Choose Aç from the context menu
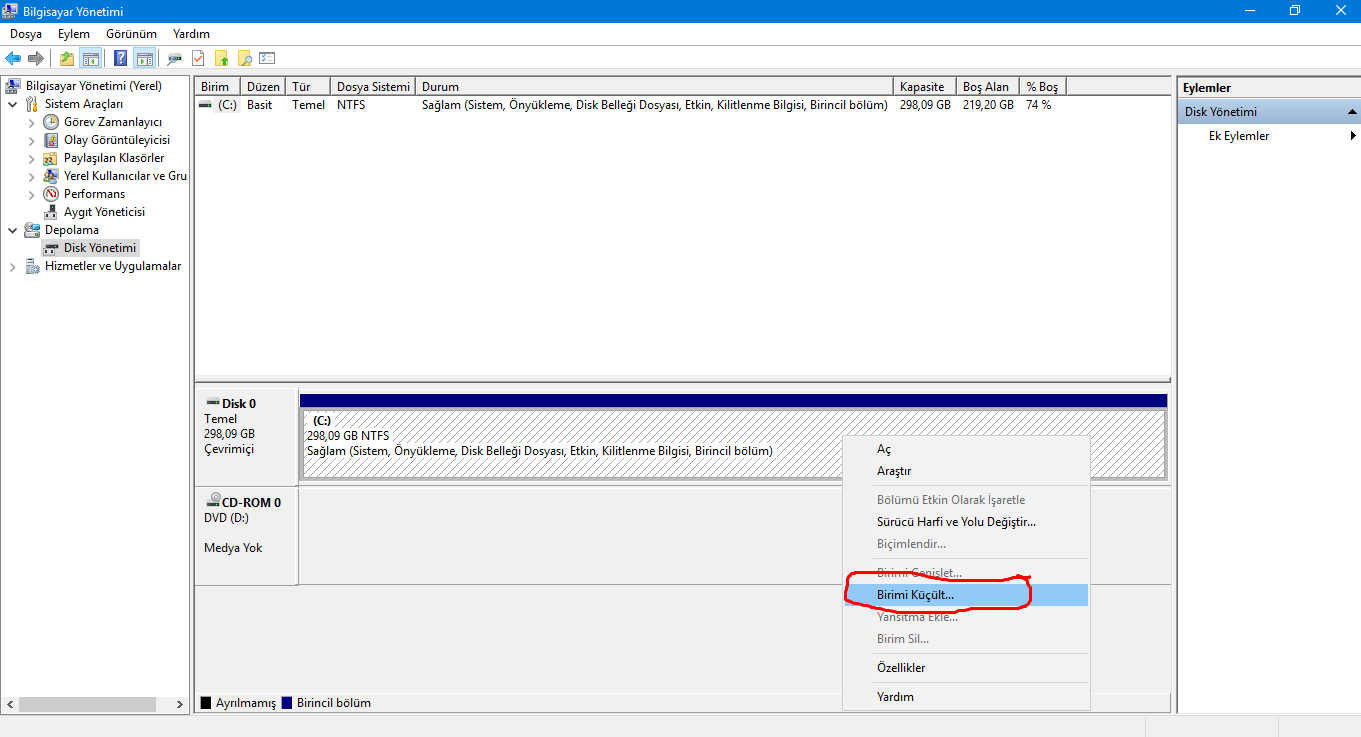1361x737 pixels. tap(966, 449)
